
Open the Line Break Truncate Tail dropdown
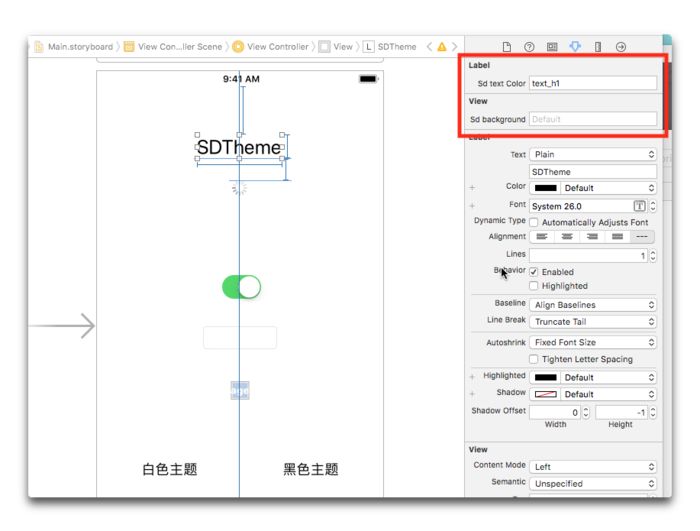pyautogui.click(x=593, y=322)
